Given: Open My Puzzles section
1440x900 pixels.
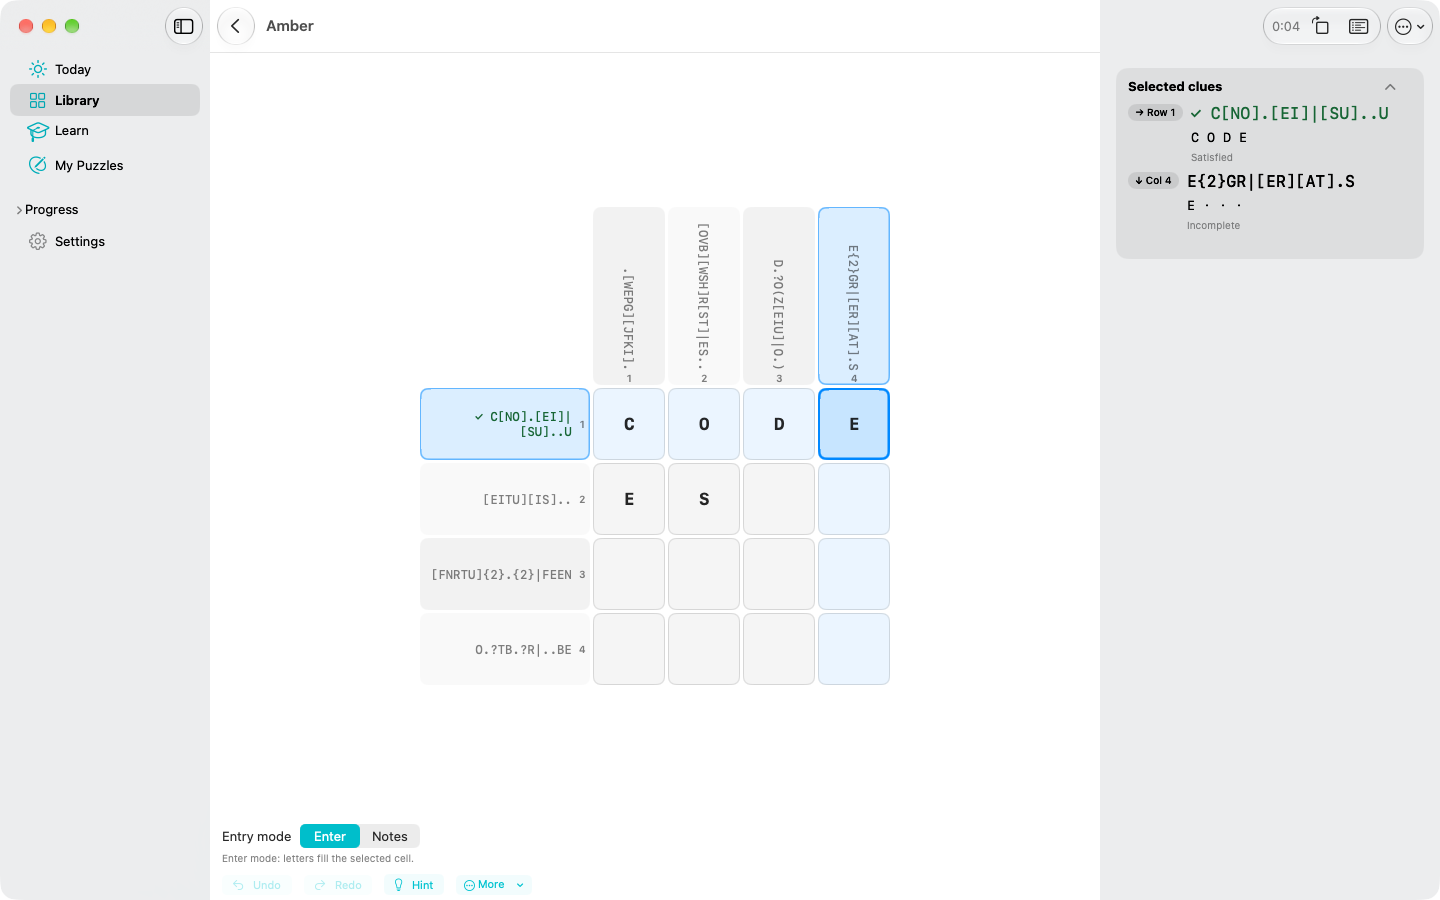Looking at the screenshot, I should pyautogui.click(x=105, y=165).
